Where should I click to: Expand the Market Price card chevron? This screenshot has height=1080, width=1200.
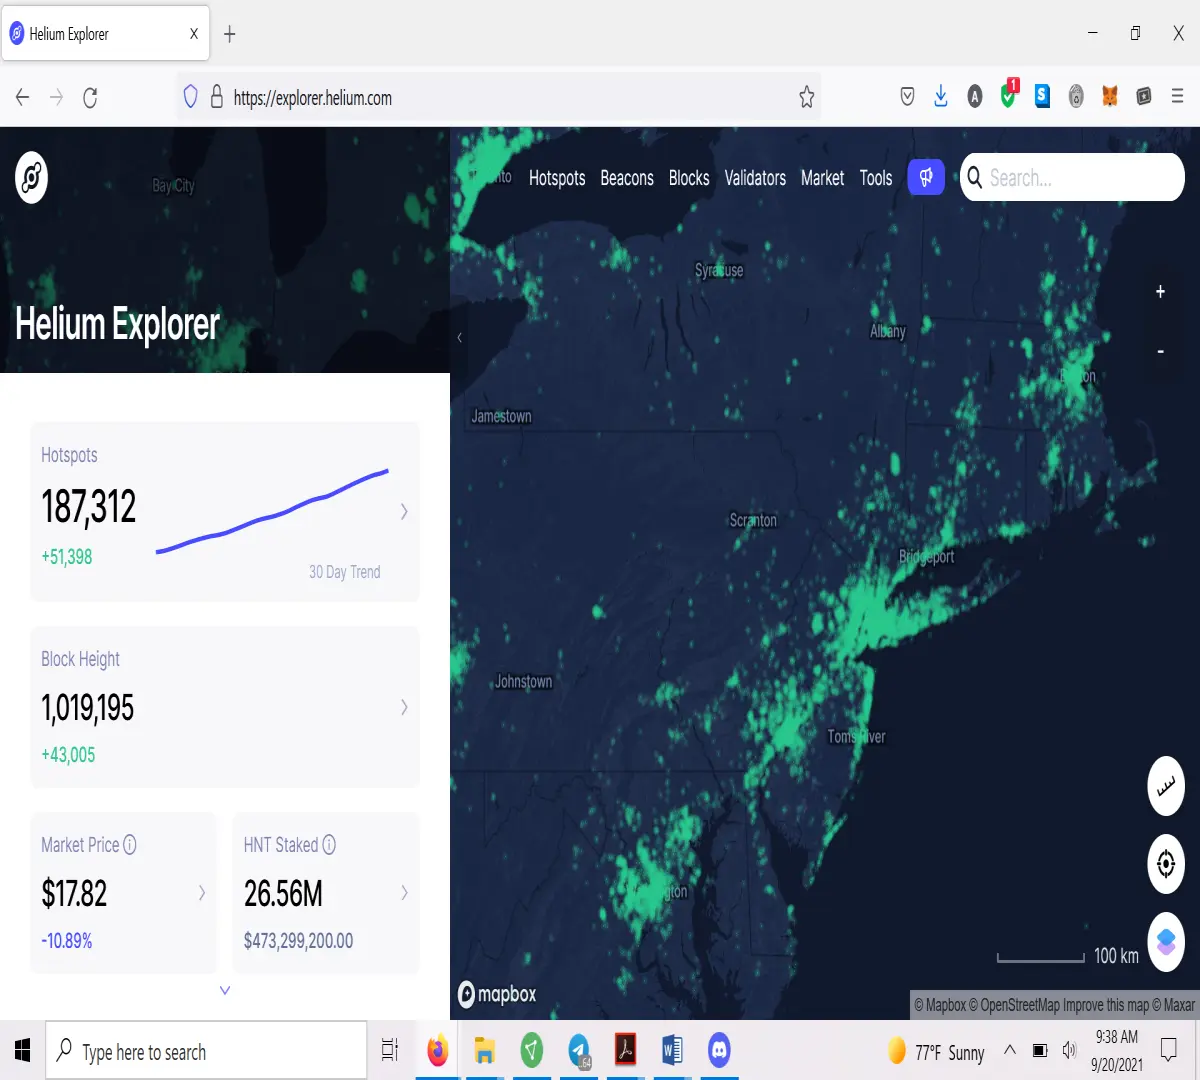coord(202,892)
